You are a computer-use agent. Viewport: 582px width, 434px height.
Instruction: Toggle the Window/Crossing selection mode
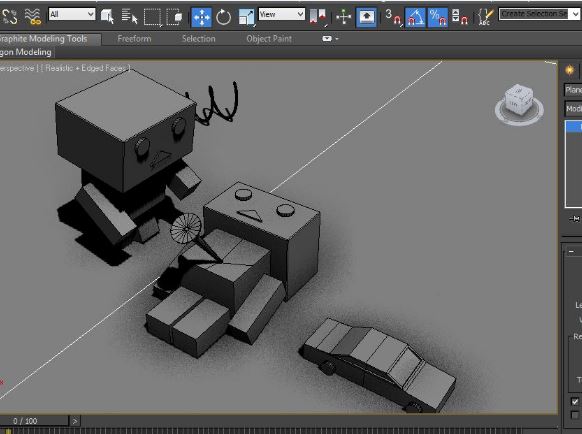click(x=174, y=17)
